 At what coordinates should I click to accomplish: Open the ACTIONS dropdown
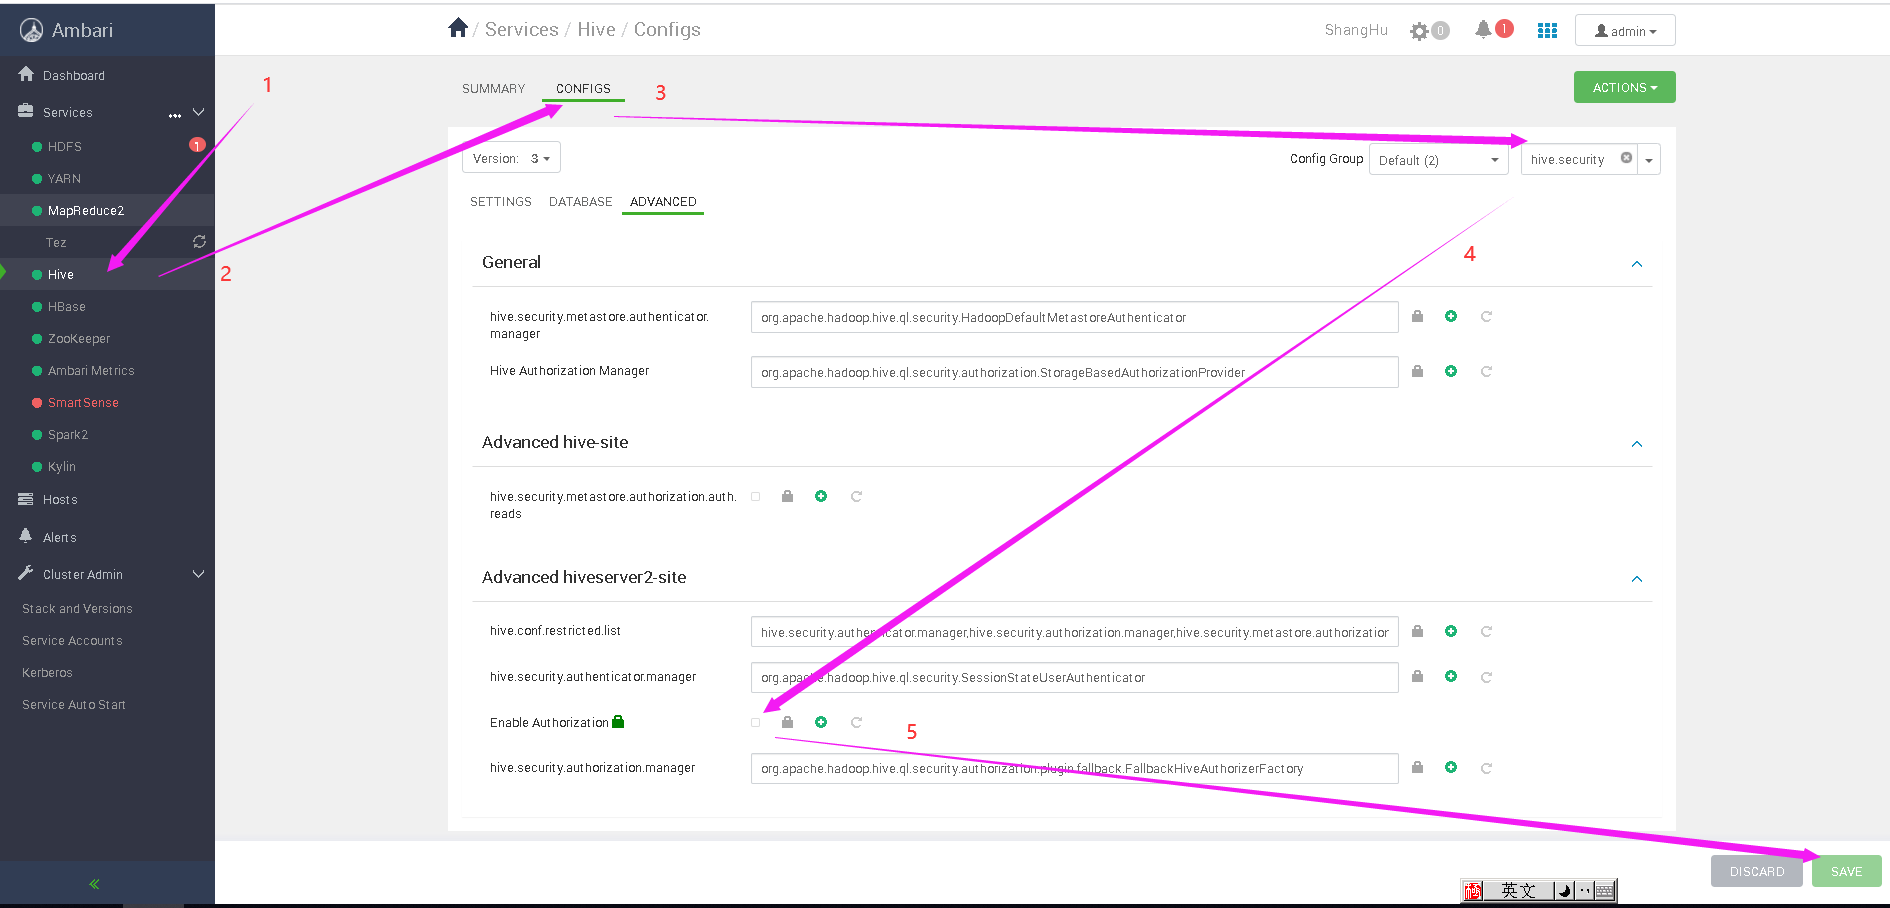[1624, 87]
